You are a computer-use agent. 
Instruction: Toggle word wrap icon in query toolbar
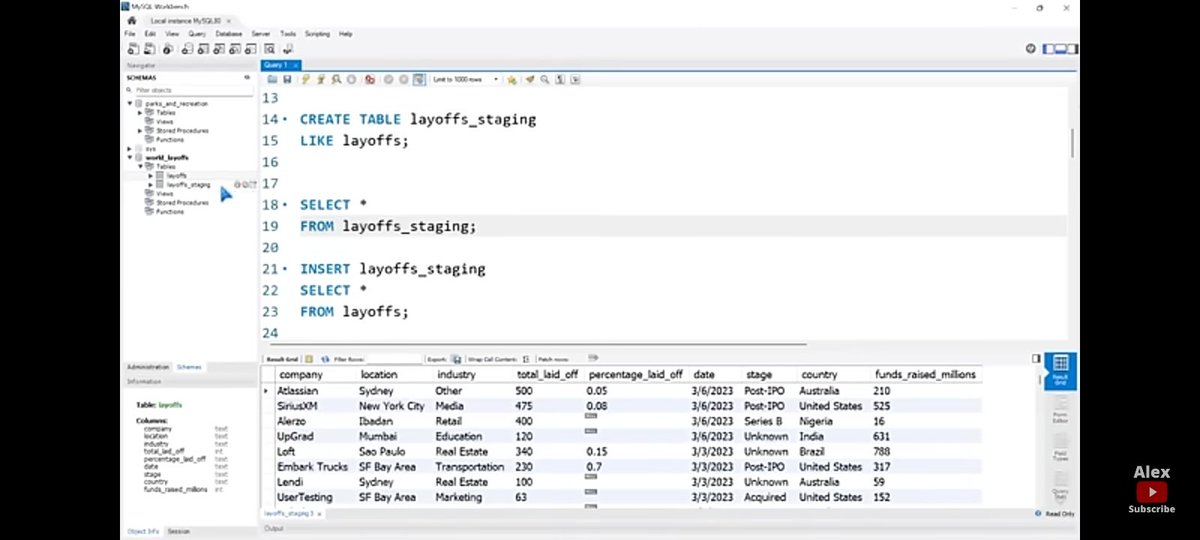pos(575,79)
